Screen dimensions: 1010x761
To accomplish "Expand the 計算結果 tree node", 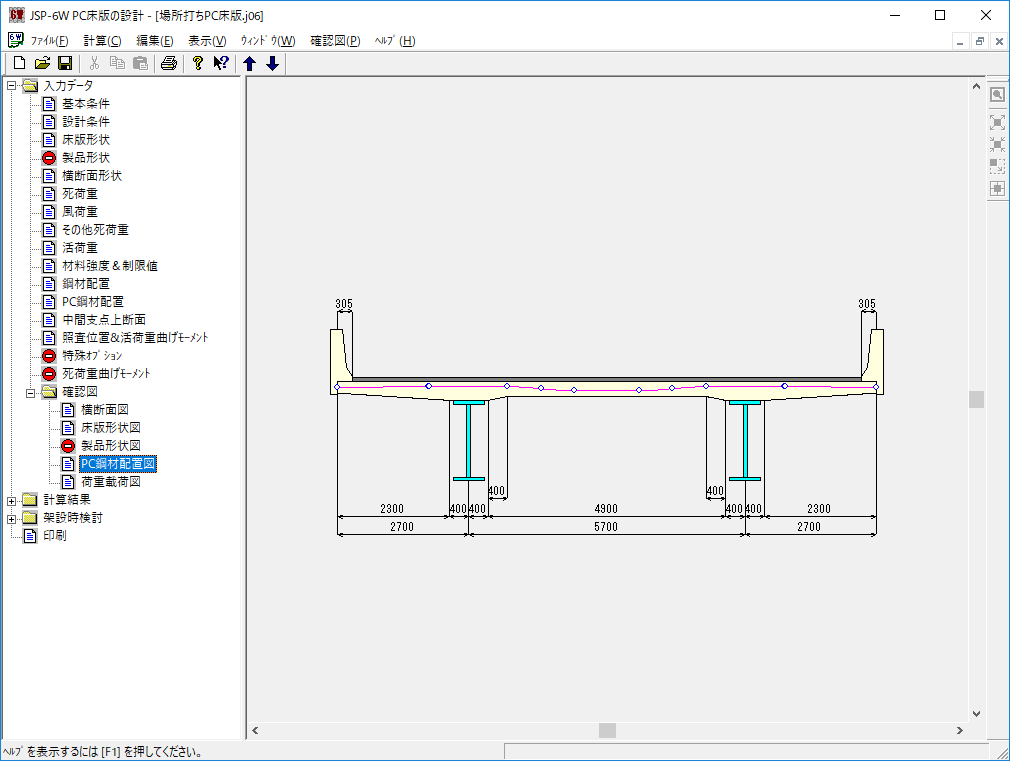I will point(12,500).
